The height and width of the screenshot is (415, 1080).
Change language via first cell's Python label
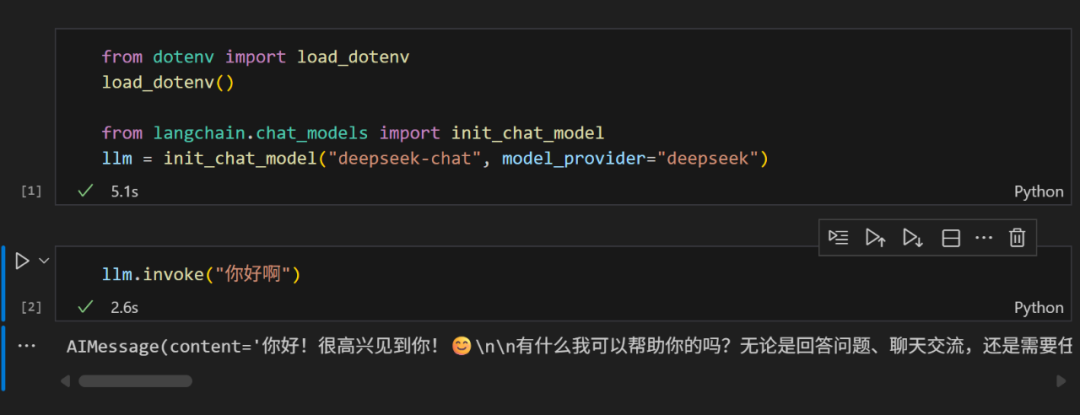(x=1039, y=191)
